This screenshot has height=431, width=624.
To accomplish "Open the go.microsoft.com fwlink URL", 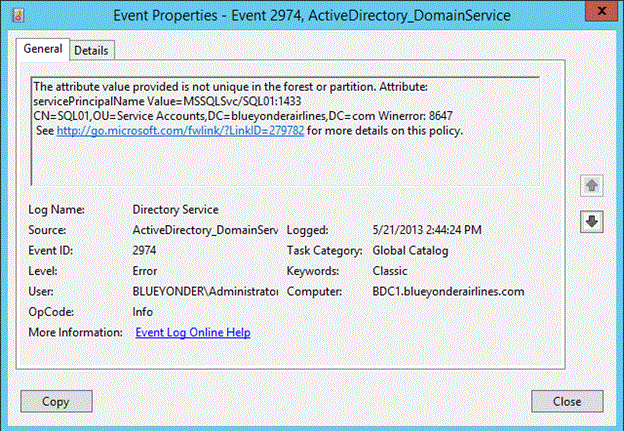I will [180, 131].
